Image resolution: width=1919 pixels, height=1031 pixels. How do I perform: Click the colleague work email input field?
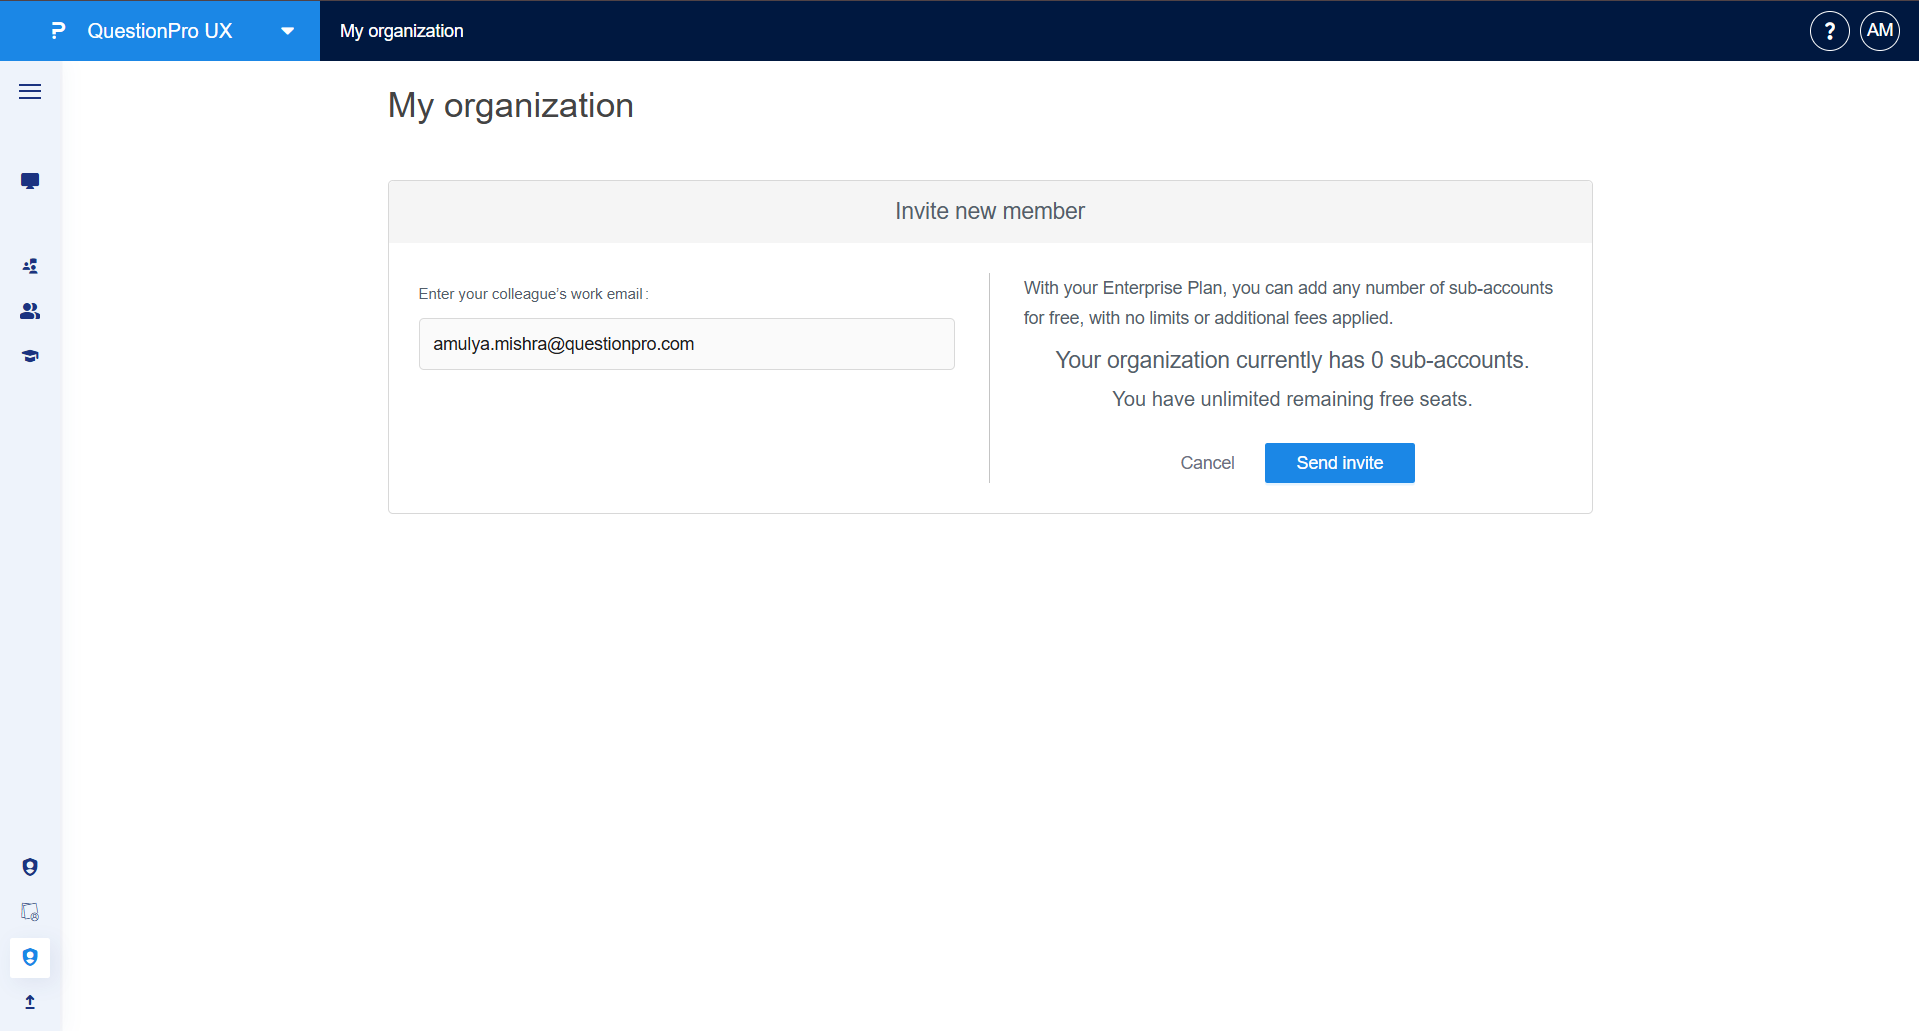pyautogui.click(x=685, y=343)
